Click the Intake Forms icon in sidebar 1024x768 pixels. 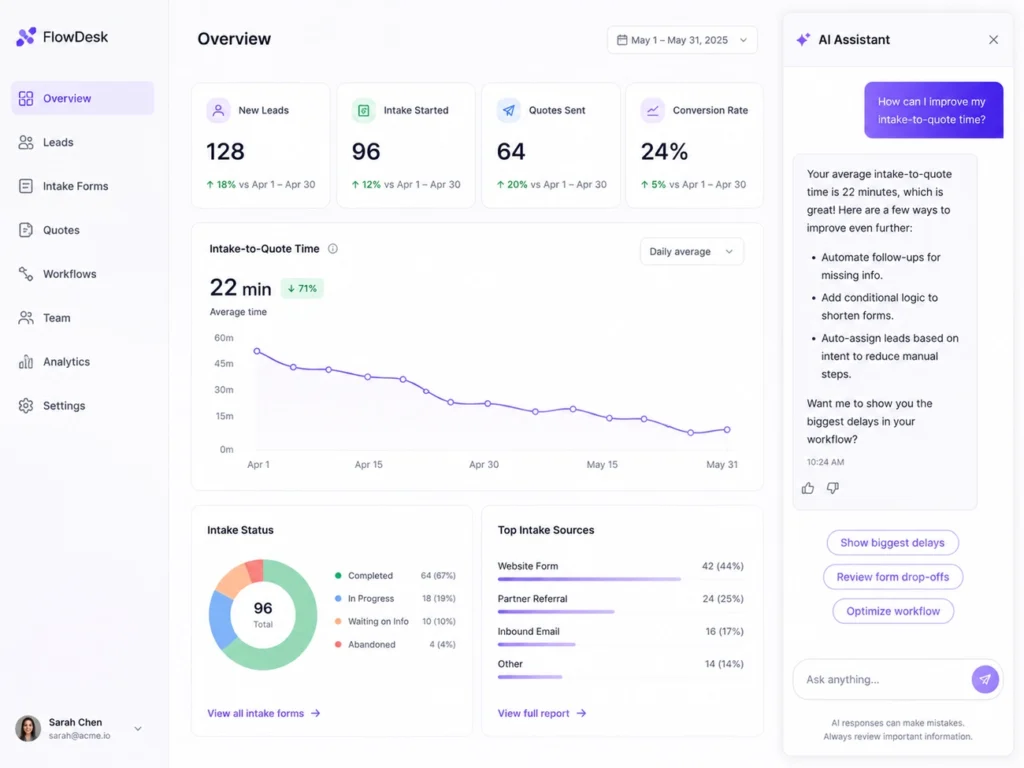tap(26, 186)
